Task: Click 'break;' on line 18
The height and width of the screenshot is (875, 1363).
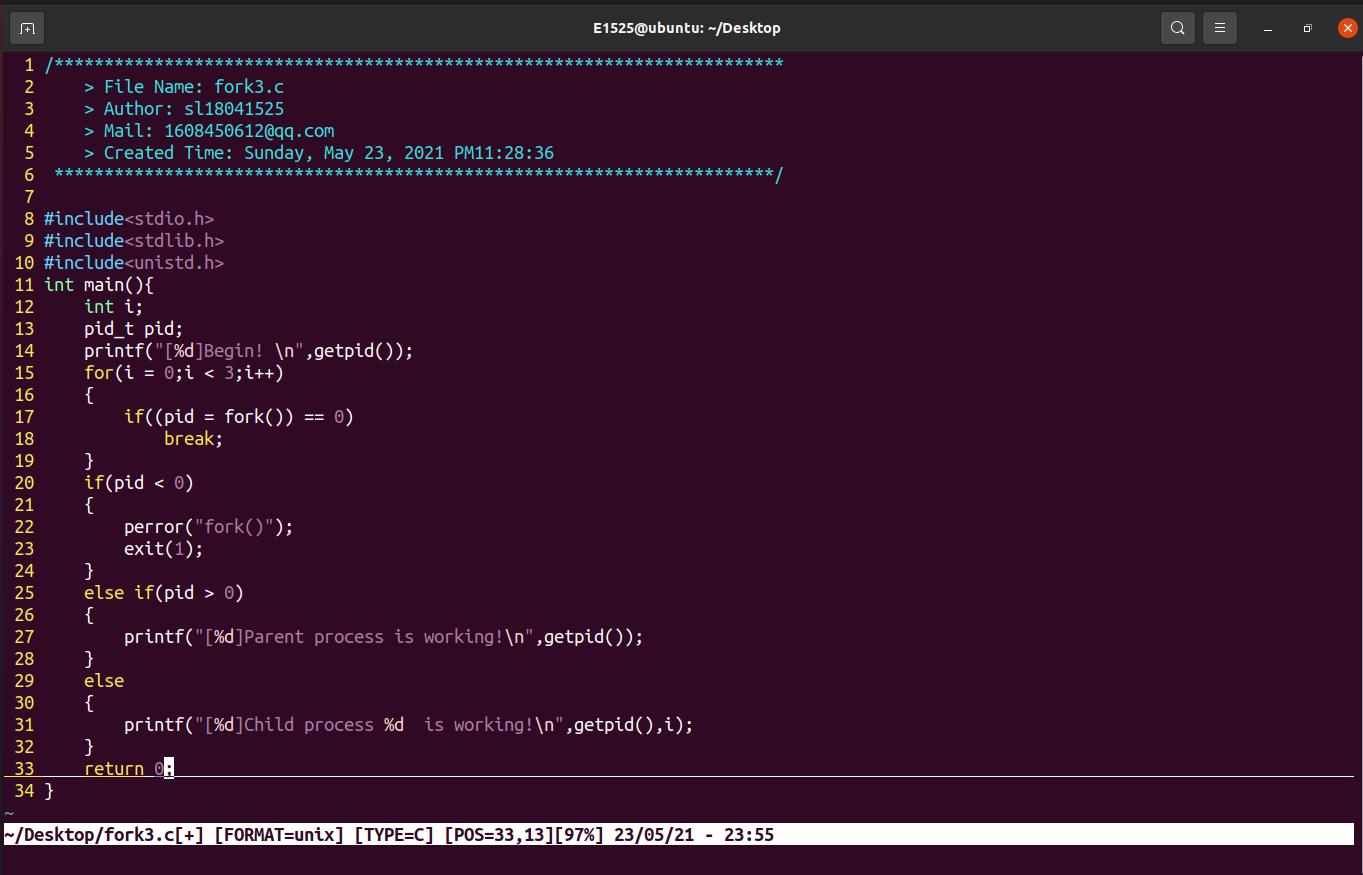Action: click(x=194, y=439)
